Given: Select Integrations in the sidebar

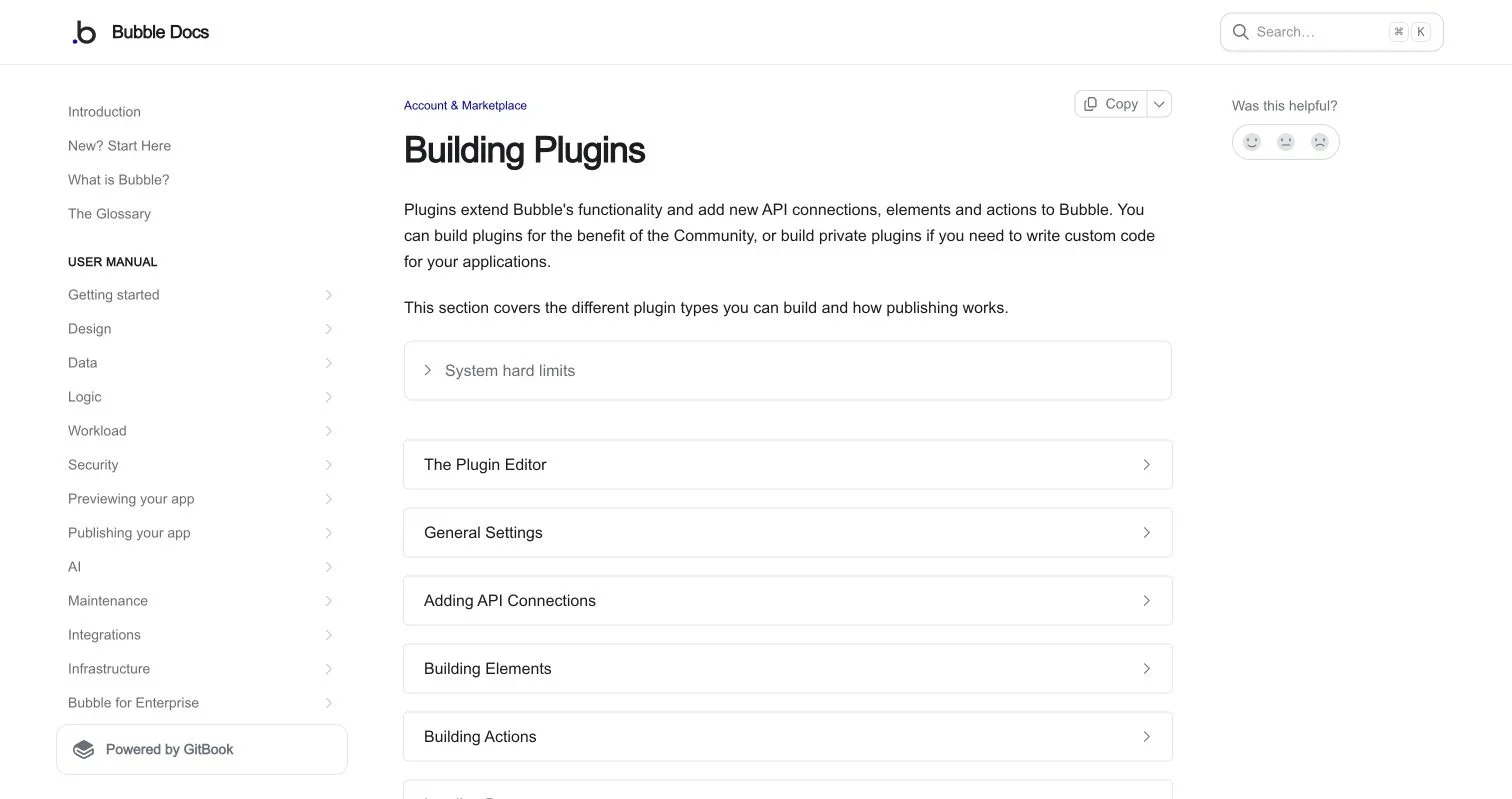Looking at the screenshot, I should (104, 635).
